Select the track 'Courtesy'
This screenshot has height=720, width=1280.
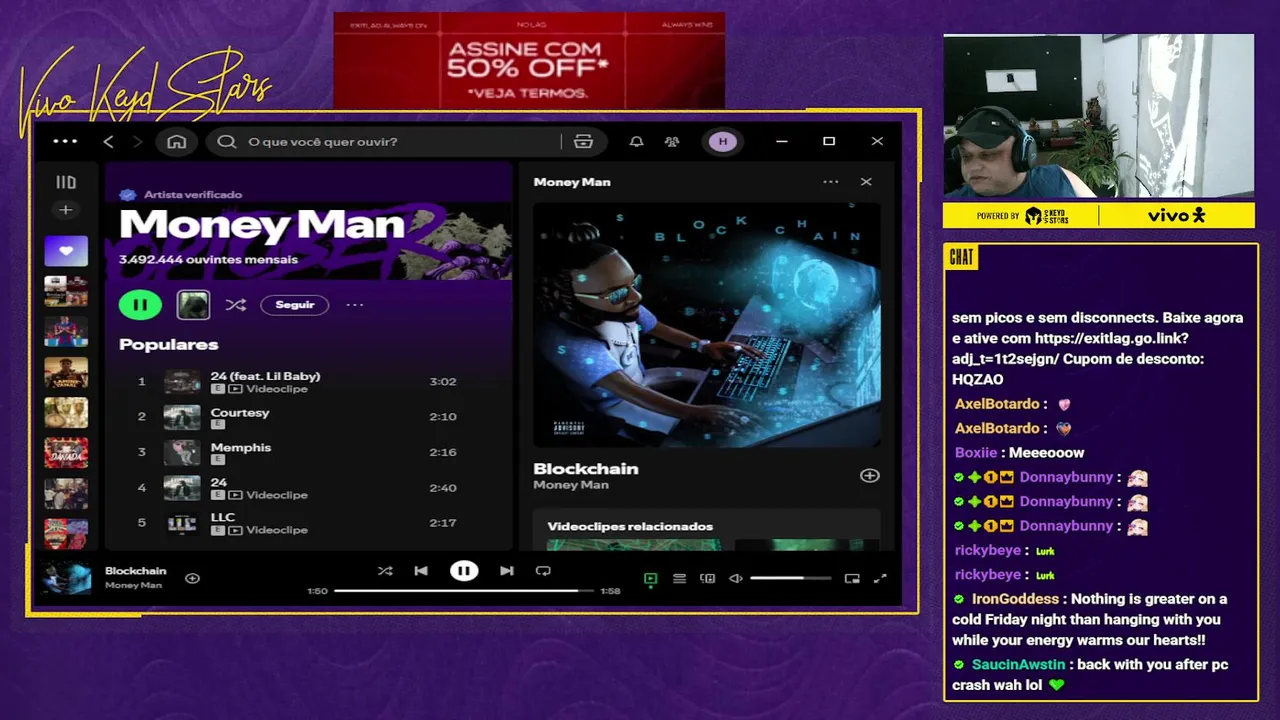(240, 412)
